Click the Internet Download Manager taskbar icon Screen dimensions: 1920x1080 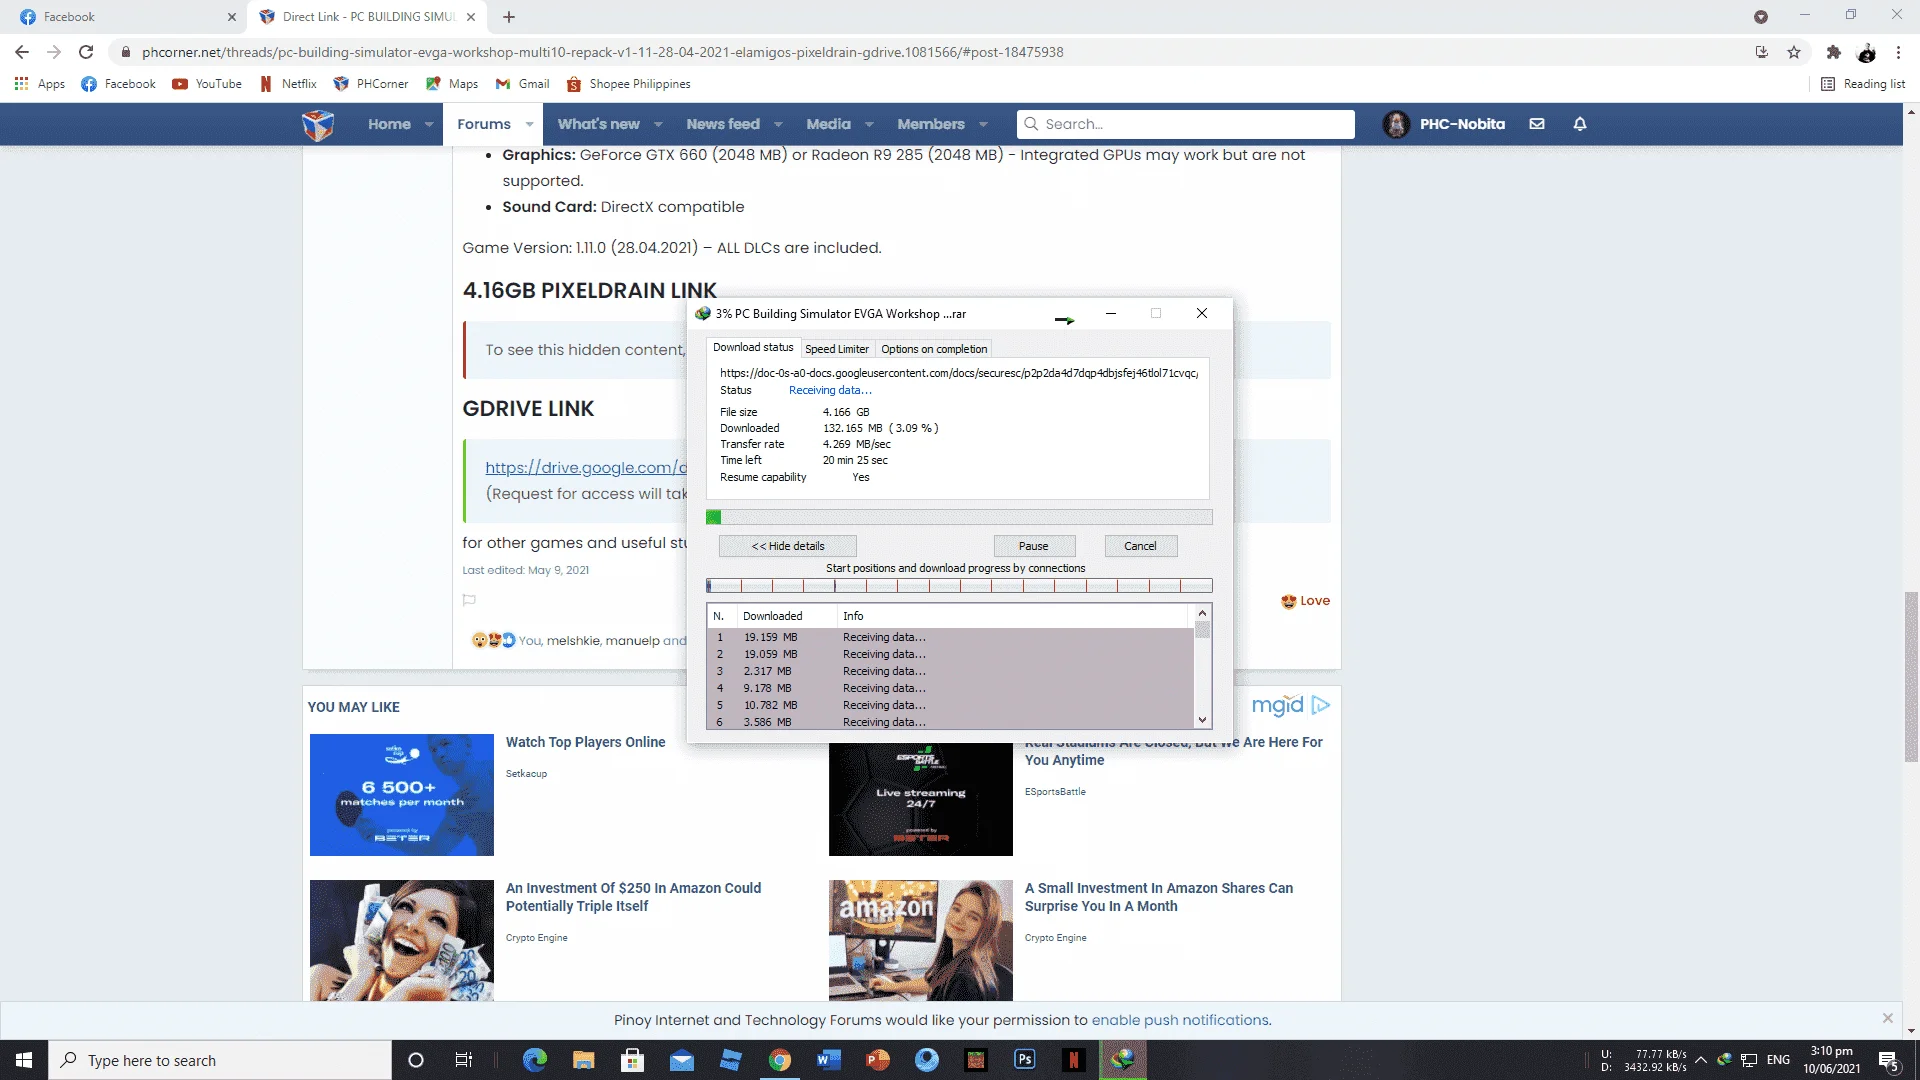tap(1123, 1060)
